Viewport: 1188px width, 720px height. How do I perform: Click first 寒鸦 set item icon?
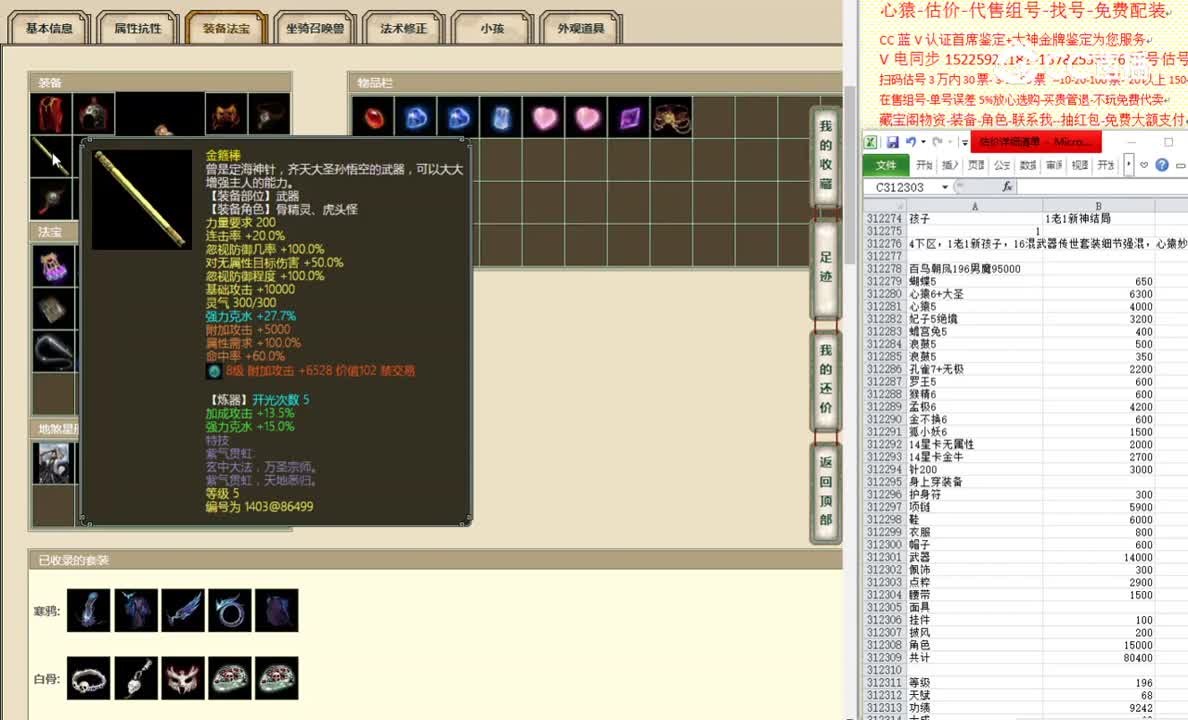89,610
